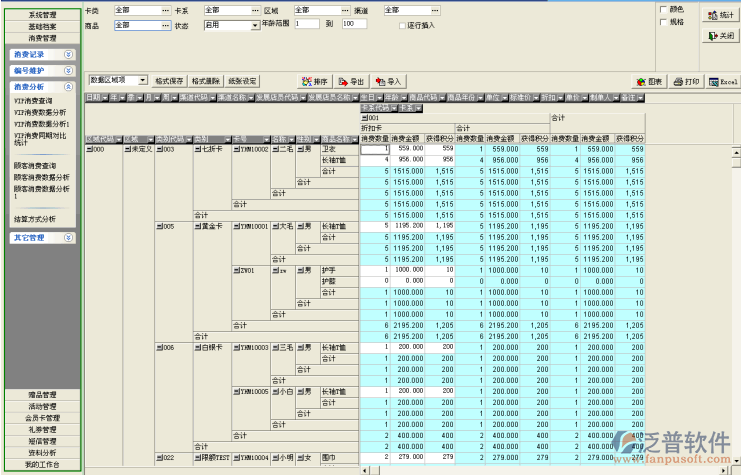Toggle the 逐行插入 checkbox
The width and height of the screenshot is (741, 475).
402,25
